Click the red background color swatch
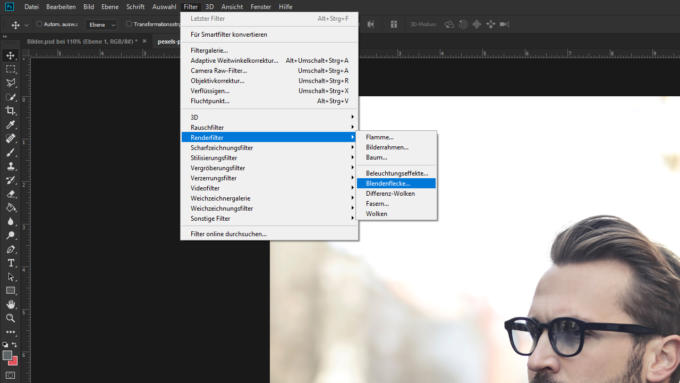The height and width of the screenshot is (383, 680). (x=14, y=361)
